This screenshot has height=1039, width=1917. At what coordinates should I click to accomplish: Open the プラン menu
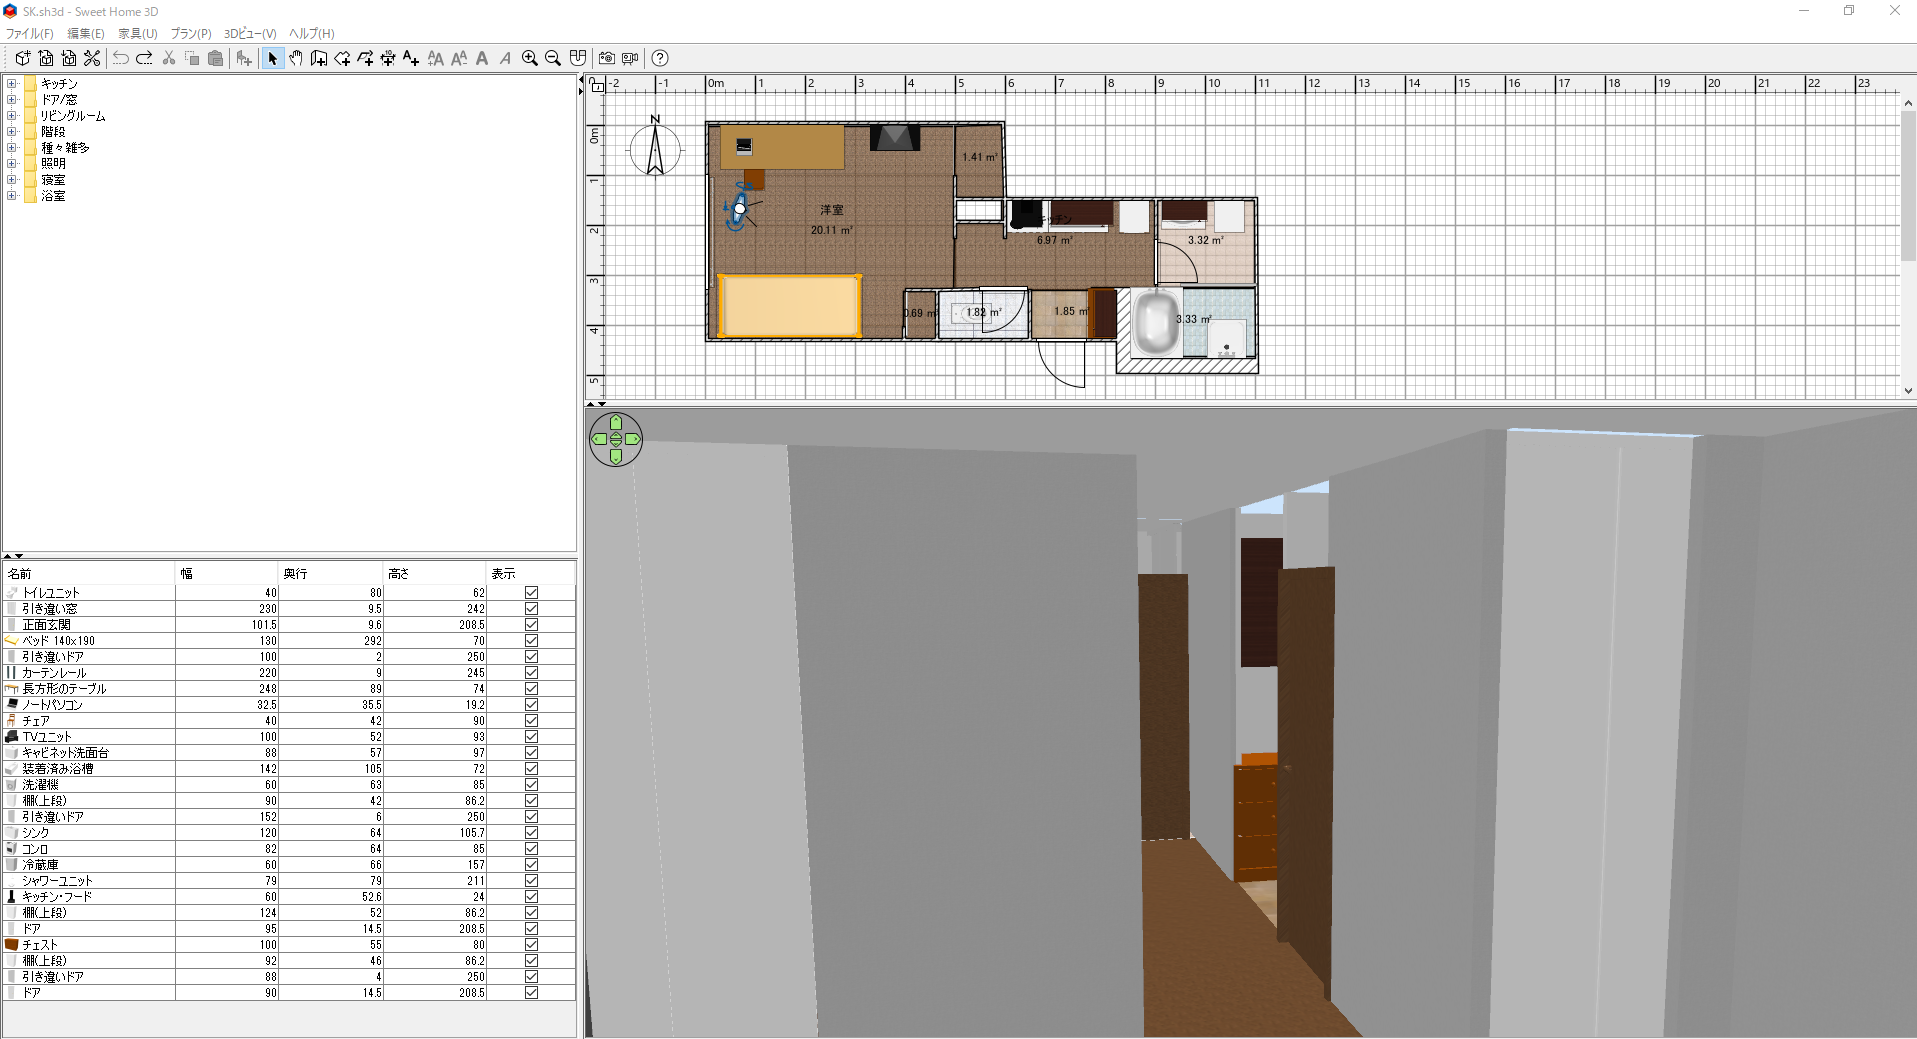(x=190, y=33)
